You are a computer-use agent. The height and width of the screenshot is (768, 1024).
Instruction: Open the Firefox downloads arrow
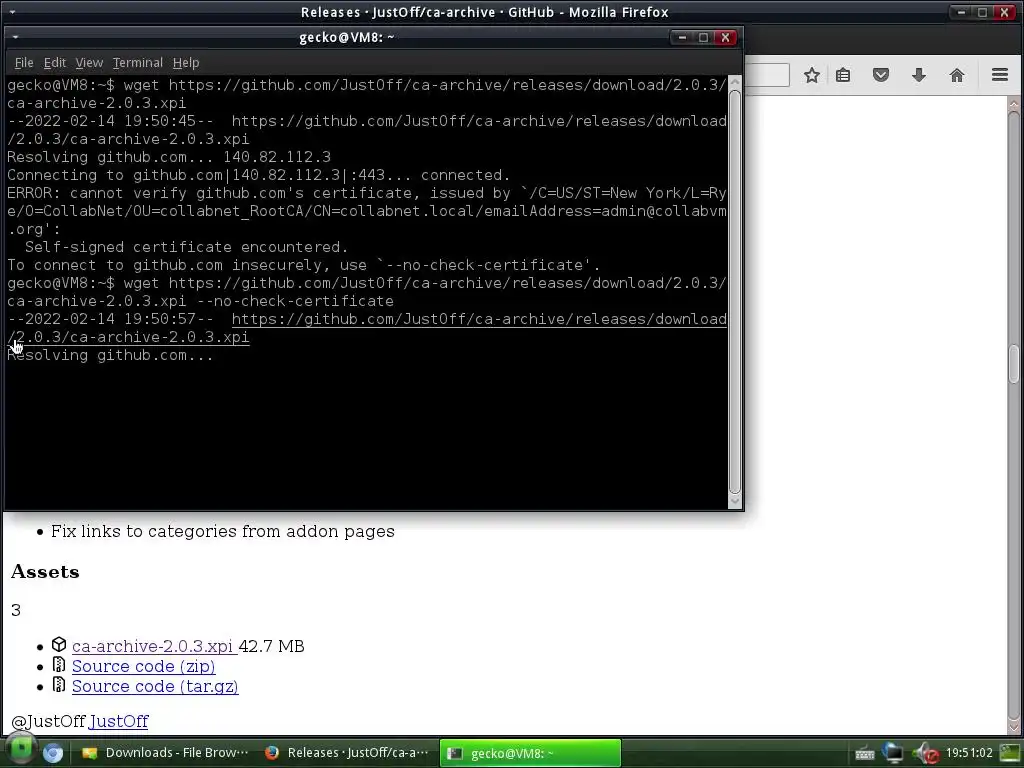click(x=919, y=75)
